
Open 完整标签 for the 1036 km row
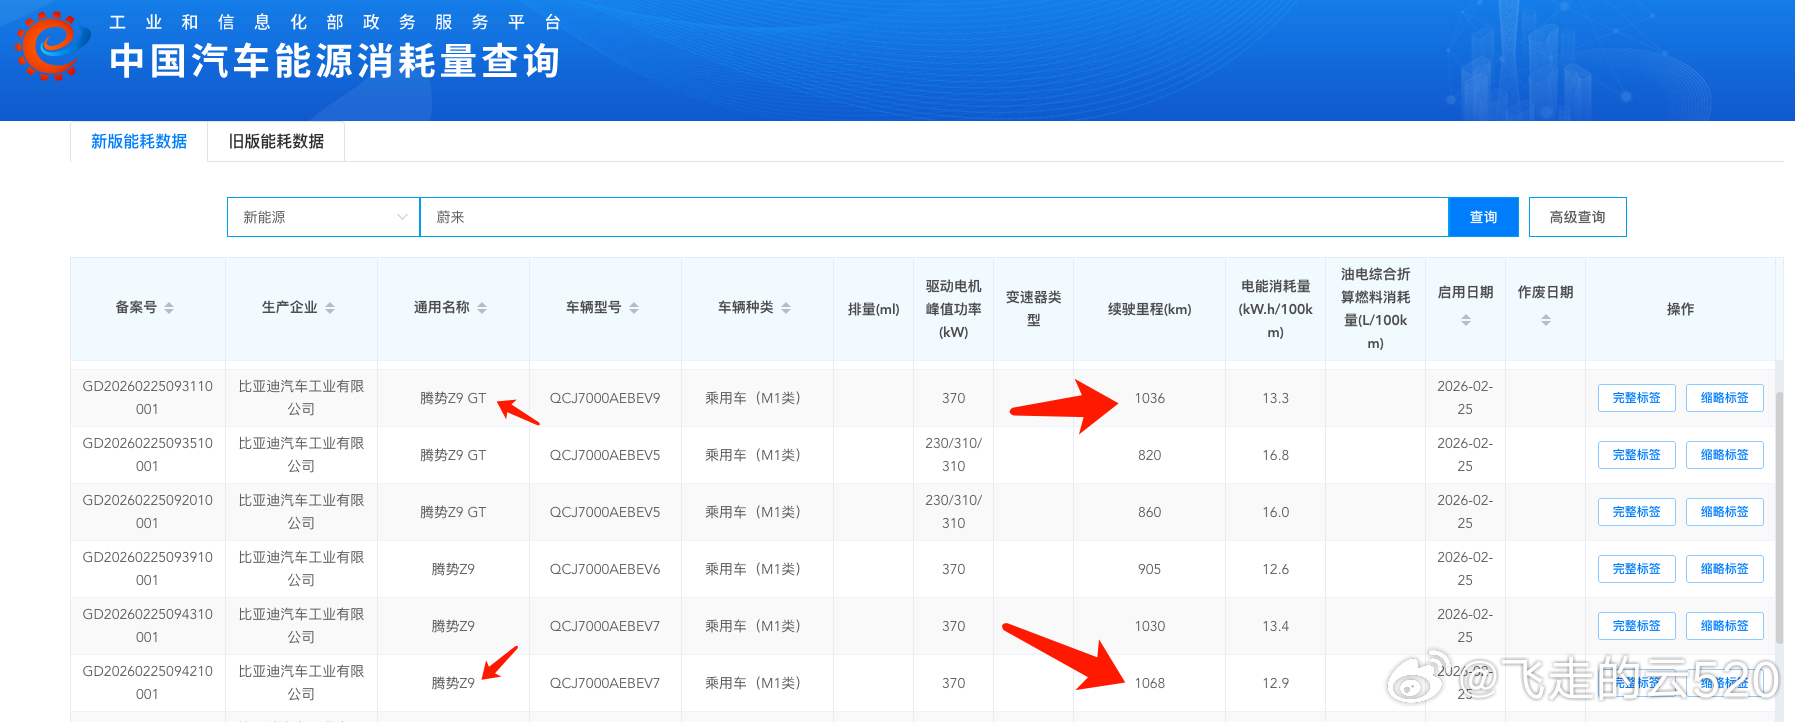(1636, 398)
